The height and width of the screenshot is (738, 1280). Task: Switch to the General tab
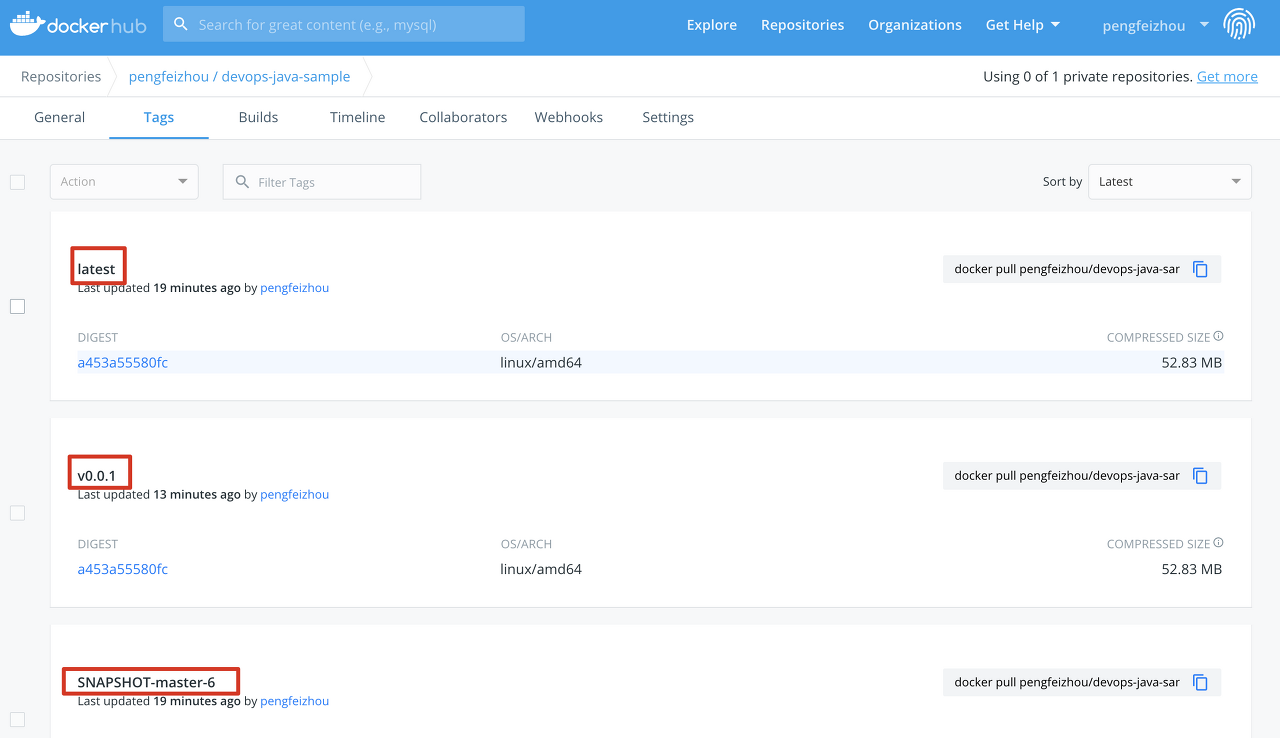pos(59,117)
